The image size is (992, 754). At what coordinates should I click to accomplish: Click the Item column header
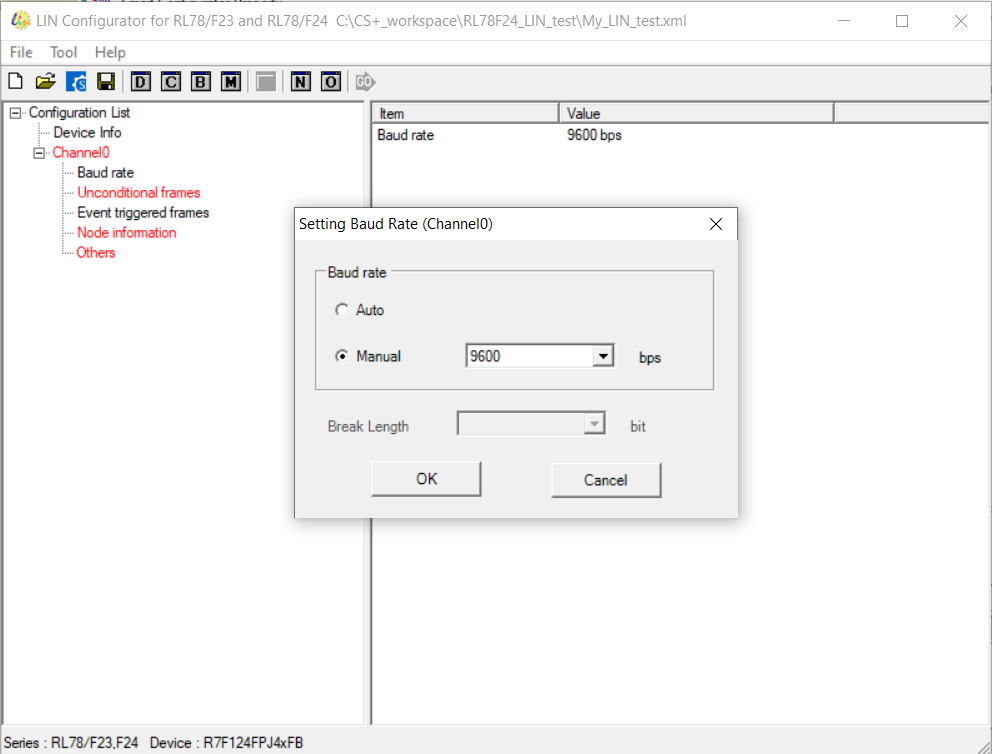pos(466,113)
